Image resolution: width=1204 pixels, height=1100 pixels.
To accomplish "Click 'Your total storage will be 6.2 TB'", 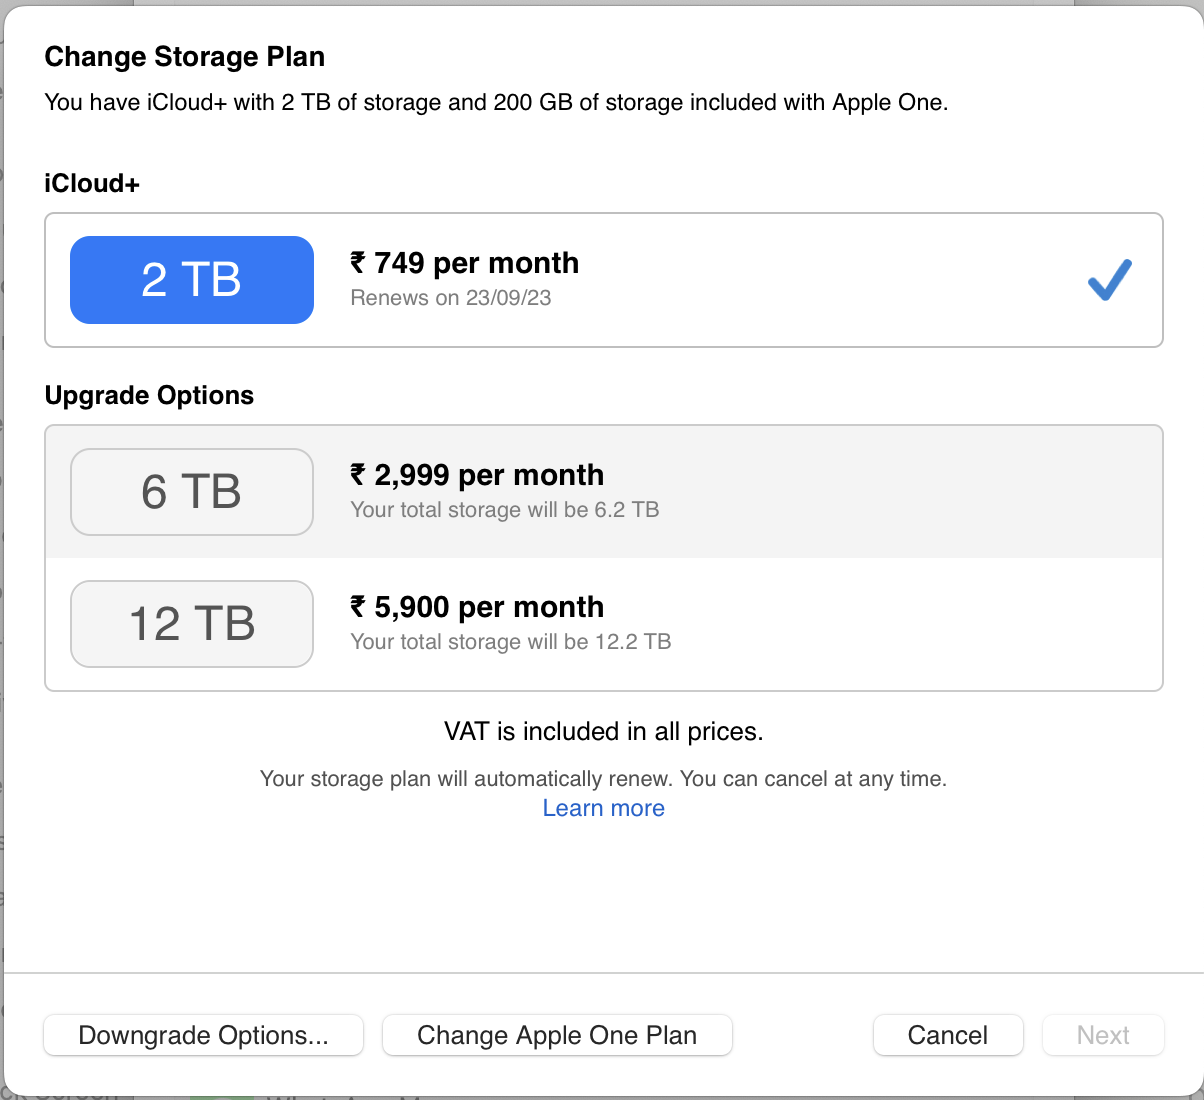I will [x=504, y=510].
